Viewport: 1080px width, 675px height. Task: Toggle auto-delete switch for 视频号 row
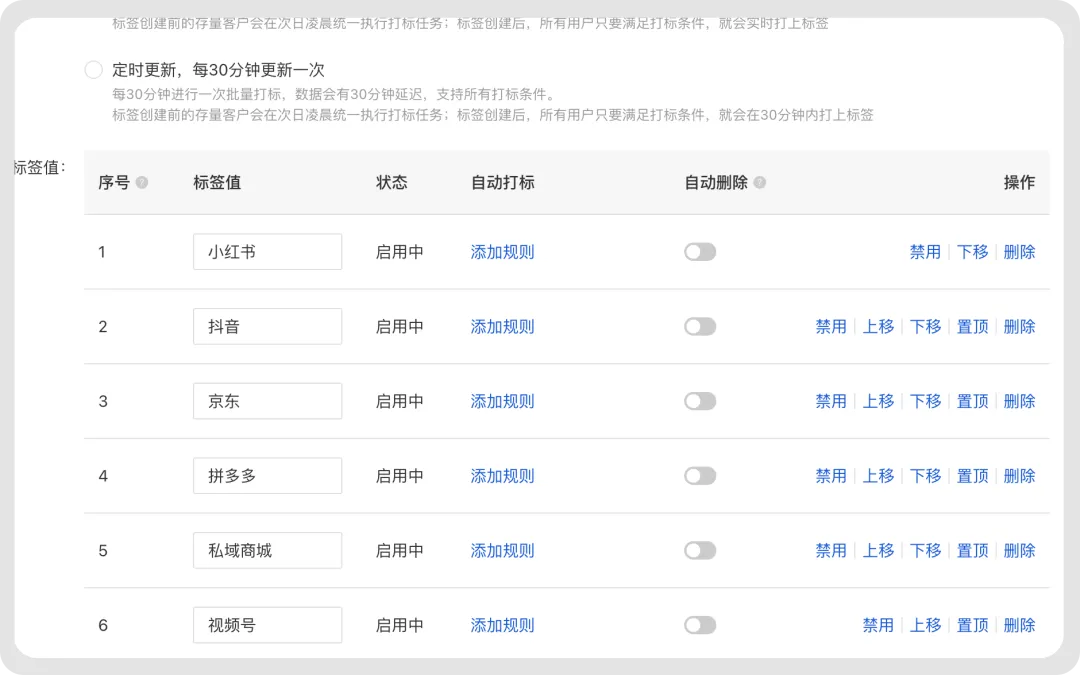(700, 625)
